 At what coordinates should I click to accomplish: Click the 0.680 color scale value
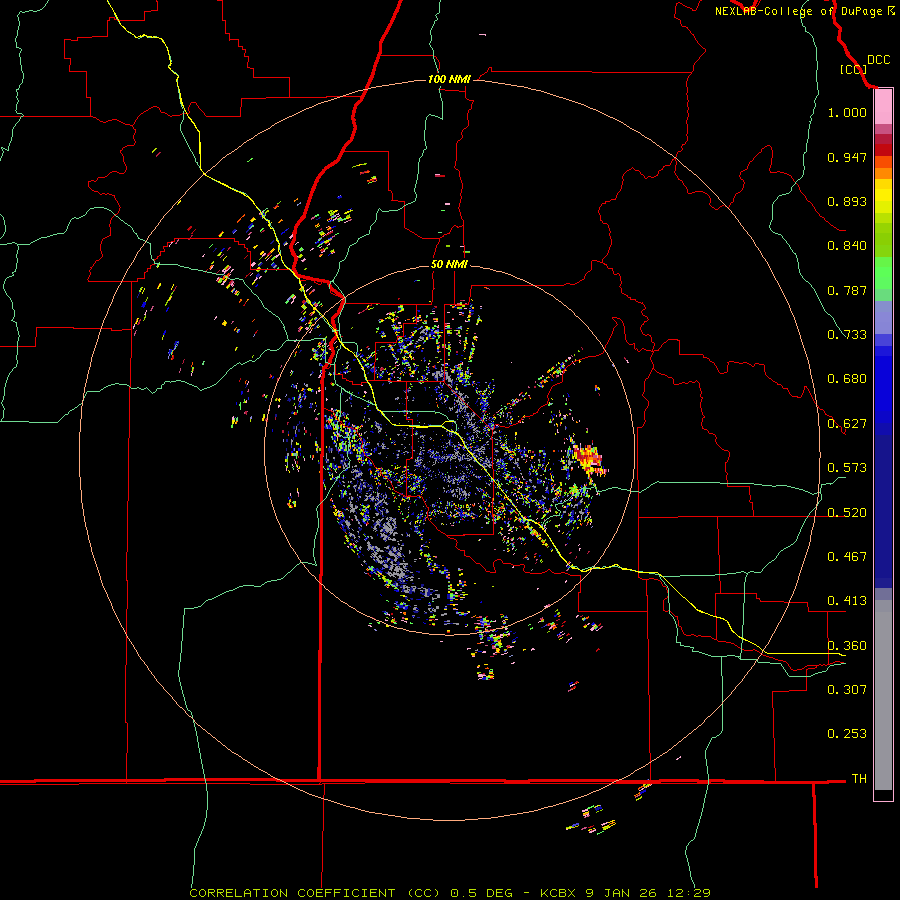click(x=847, y=379)
